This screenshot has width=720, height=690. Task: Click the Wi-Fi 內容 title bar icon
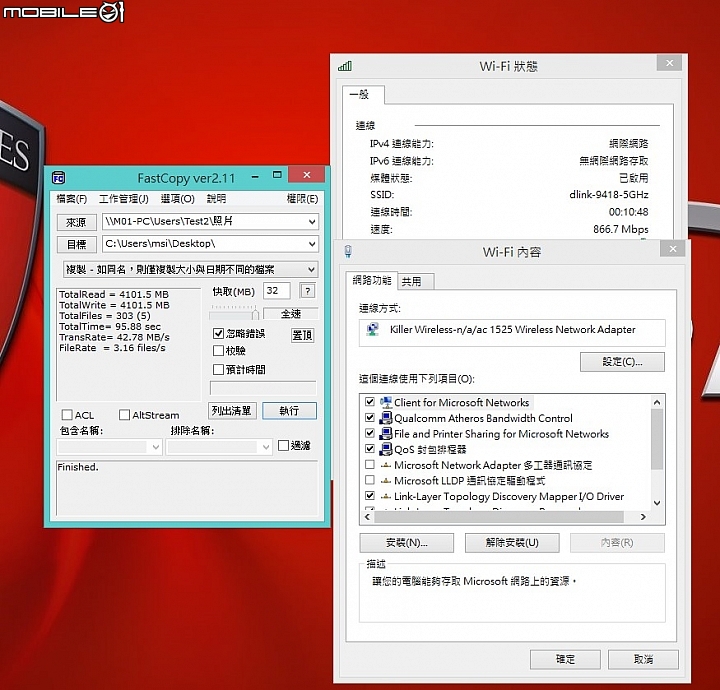[x=348, y=251]
